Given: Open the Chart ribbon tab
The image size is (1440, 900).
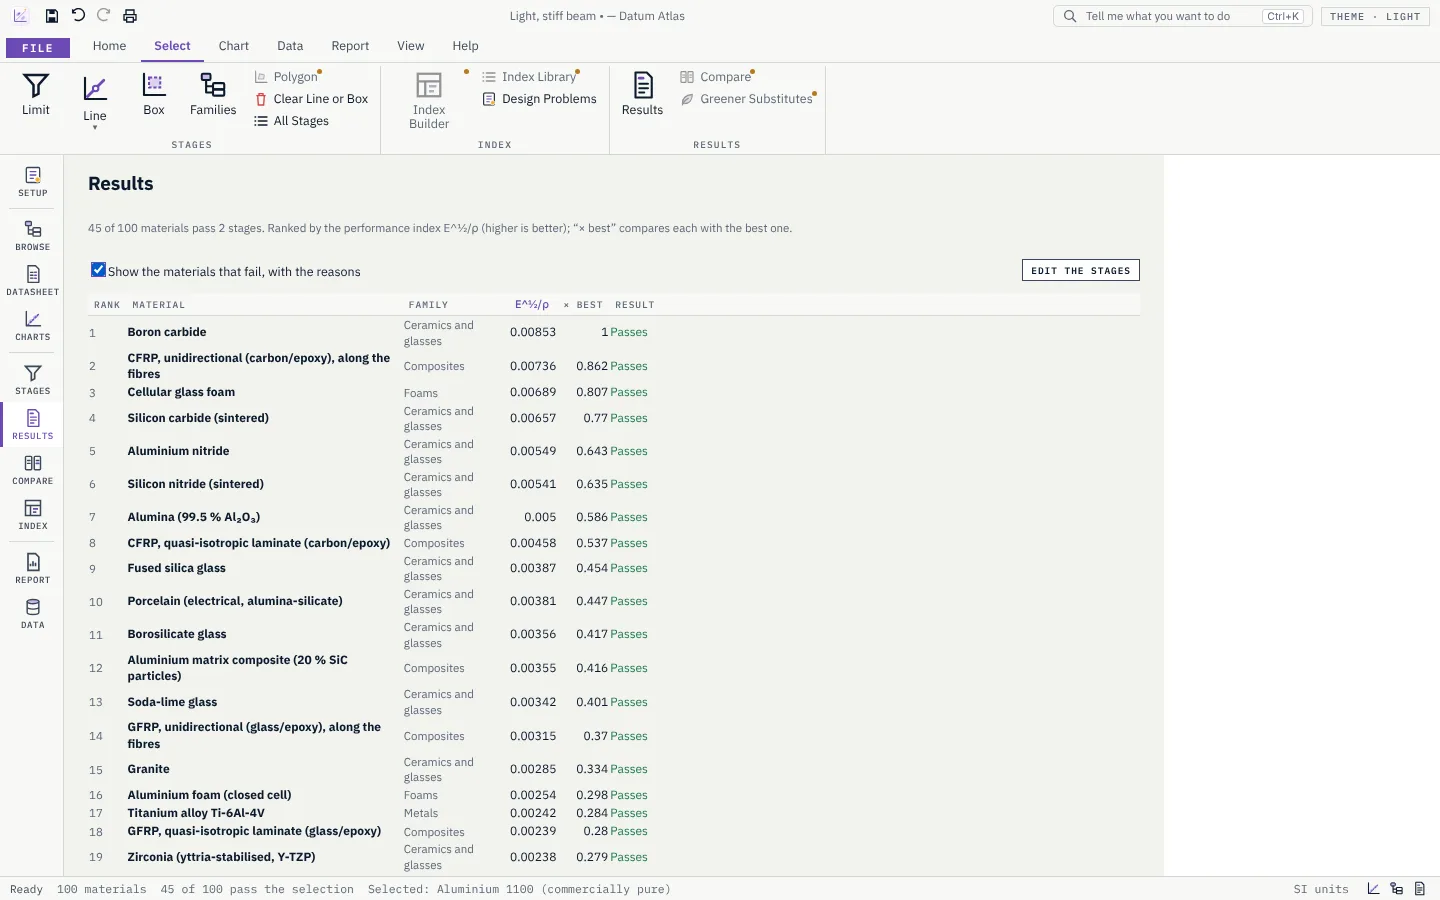Looking at the screenshot, I should coord(234,46).
